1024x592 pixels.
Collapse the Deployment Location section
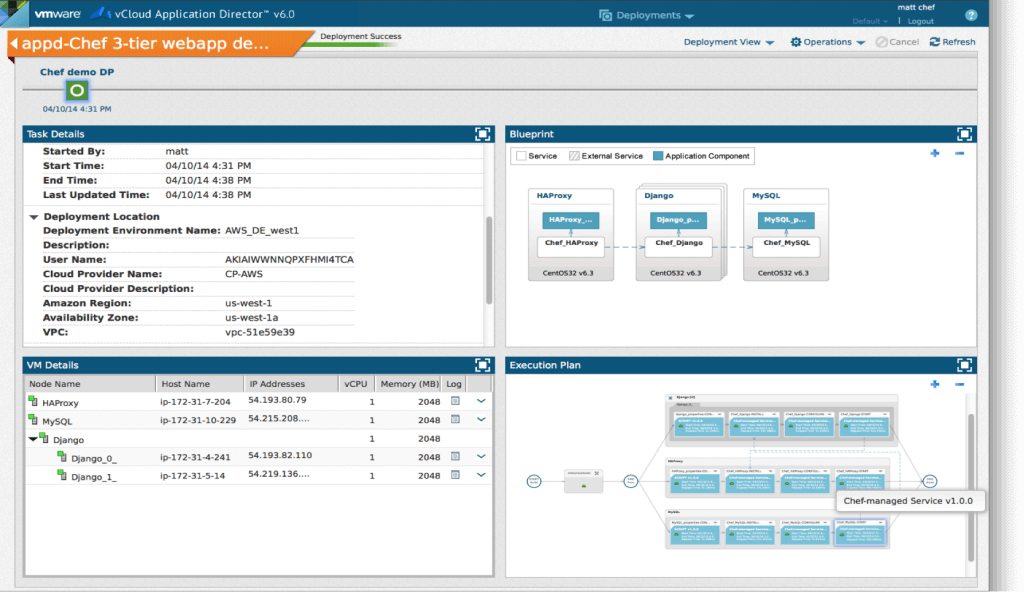pyautogui.click(x=34, y=217)
